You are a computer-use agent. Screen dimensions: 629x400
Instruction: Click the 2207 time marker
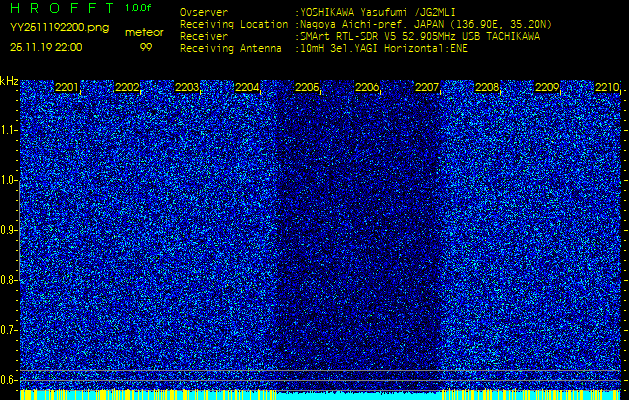click(x=427, y=87)
